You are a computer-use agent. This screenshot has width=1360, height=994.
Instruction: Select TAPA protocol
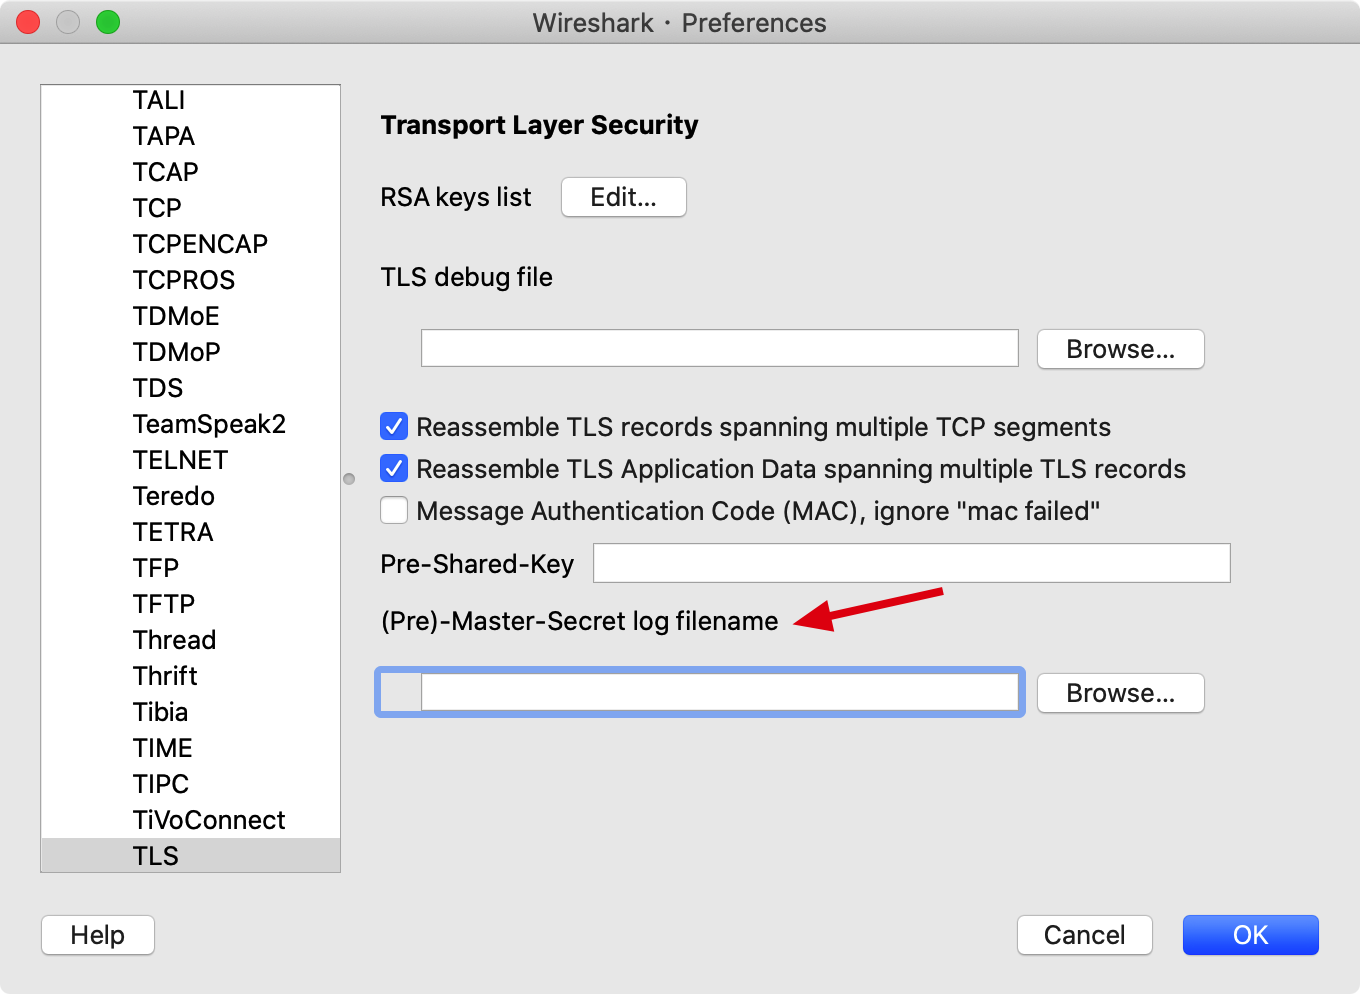[x=190, y=136]
